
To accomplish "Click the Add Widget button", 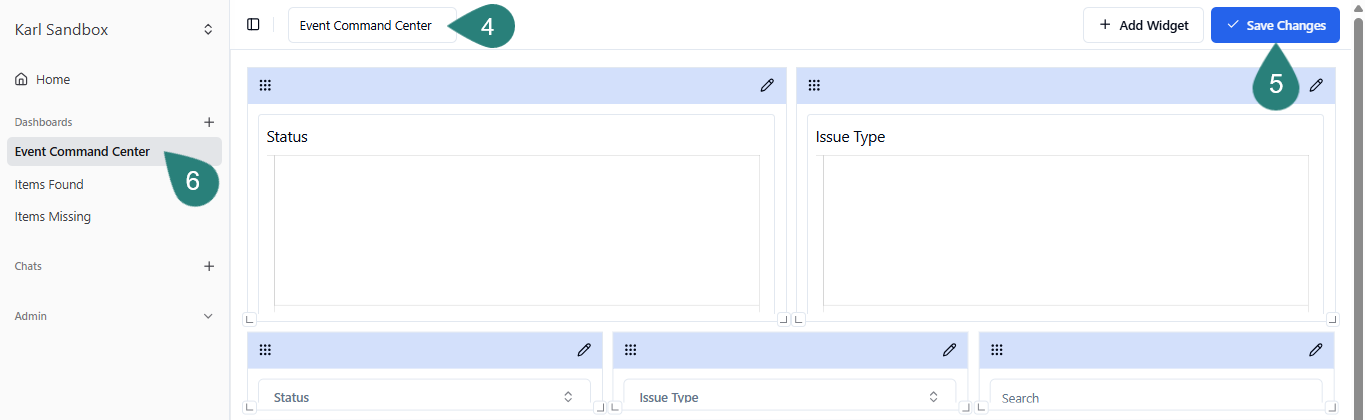I will point(1142,25).
